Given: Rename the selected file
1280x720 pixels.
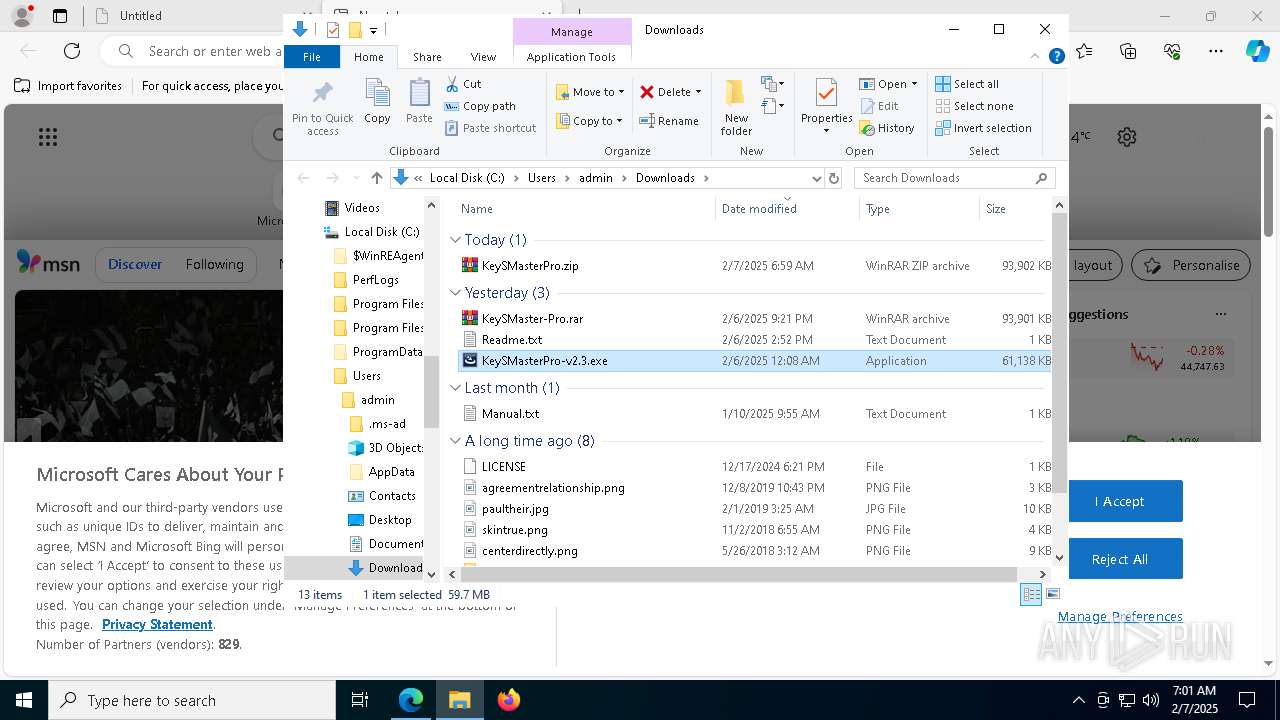Looking at the screenshot, I should pyautogui.click(x=669, y=121).
